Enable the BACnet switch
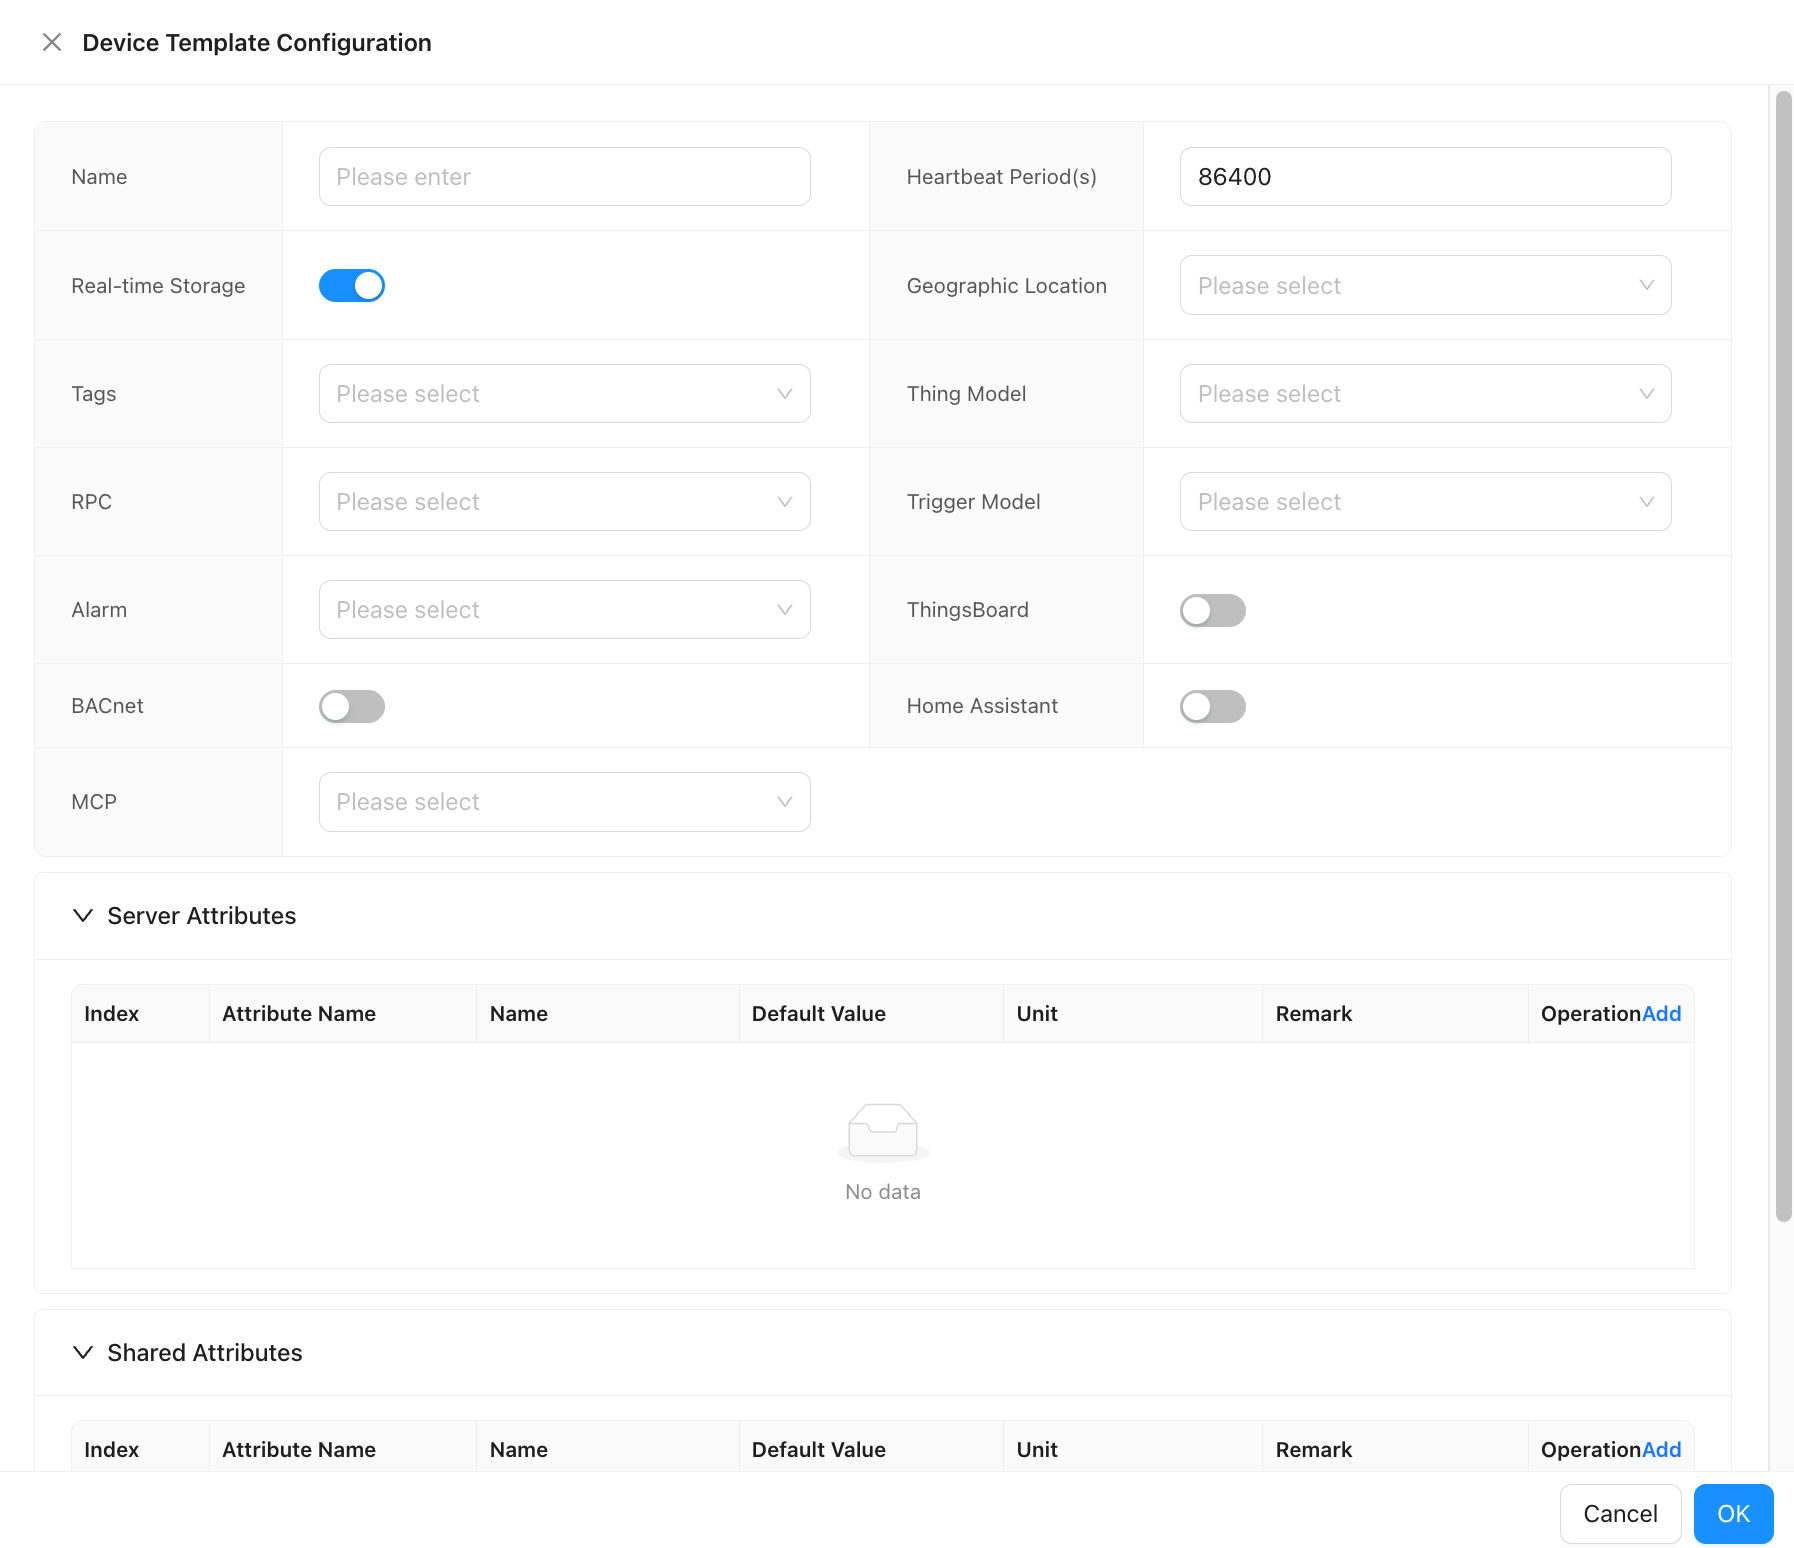1794x1548 pixels. click(x=351, y=706)
